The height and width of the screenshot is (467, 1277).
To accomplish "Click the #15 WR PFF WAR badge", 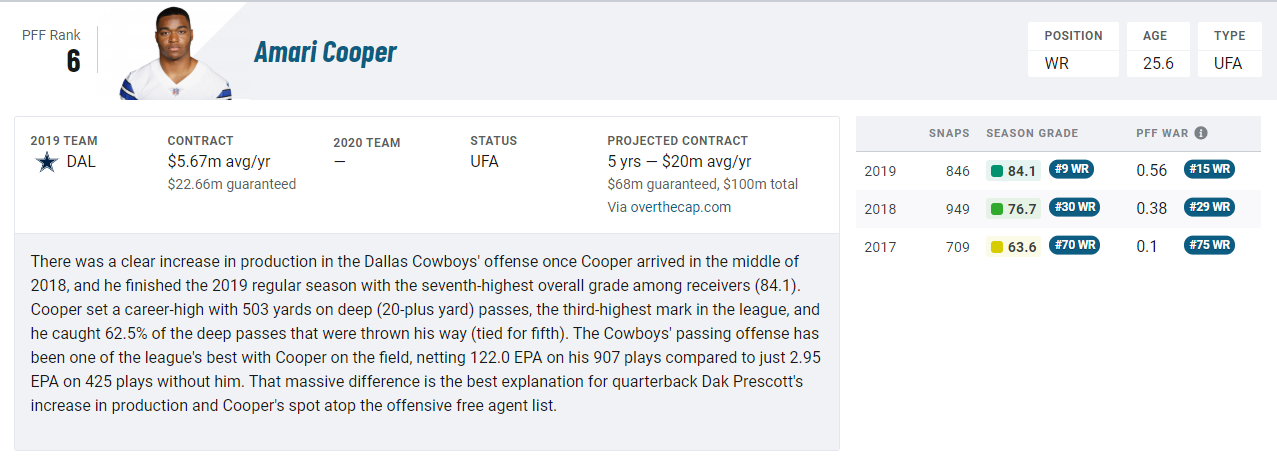I will 1209,169.
